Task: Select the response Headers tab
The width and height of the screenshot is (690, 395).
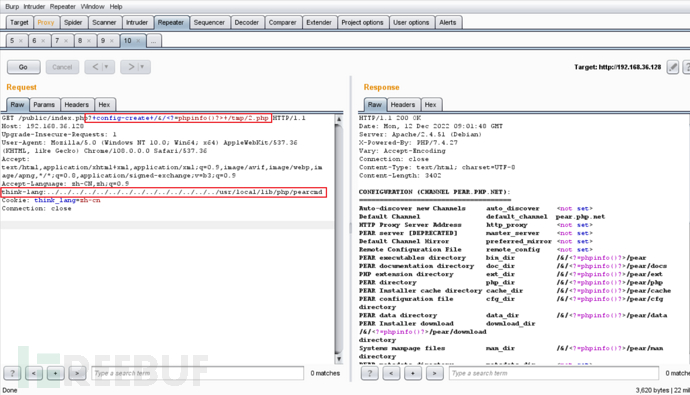Action: tap(403, 105)
